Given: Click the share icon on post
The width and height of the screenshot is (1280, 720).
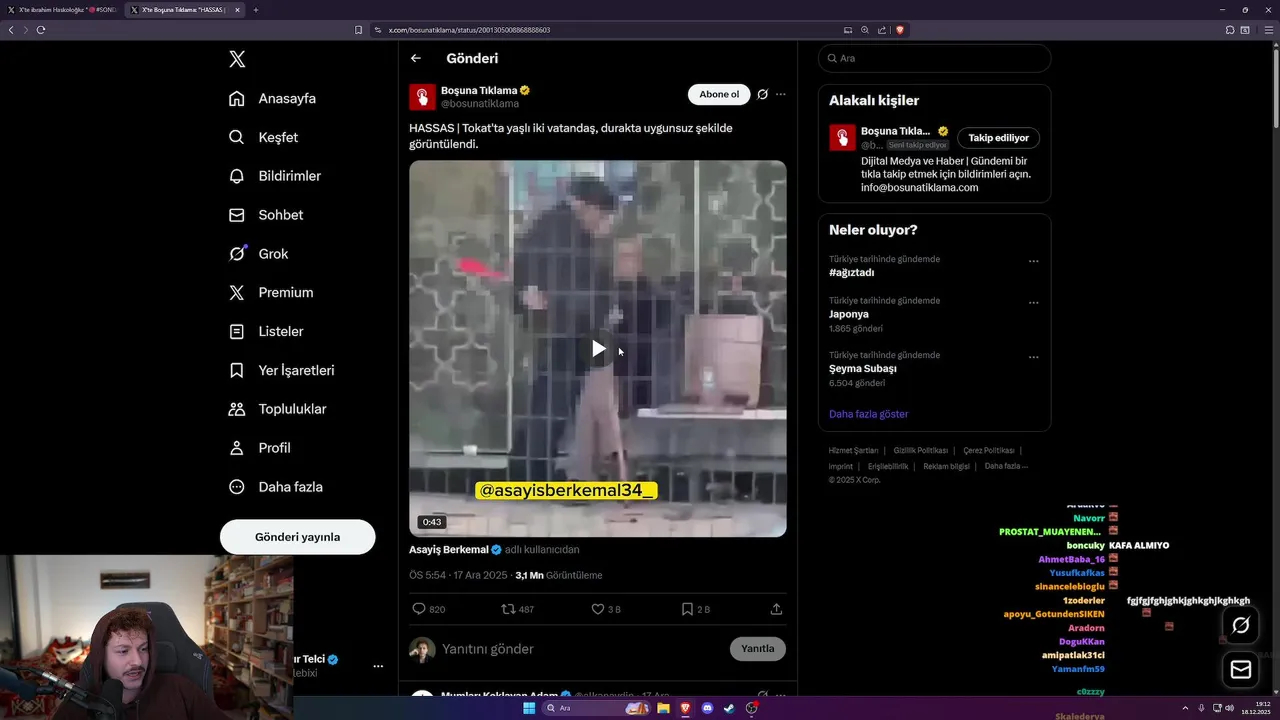Looking at the screenshot, I should coord(776,609).
